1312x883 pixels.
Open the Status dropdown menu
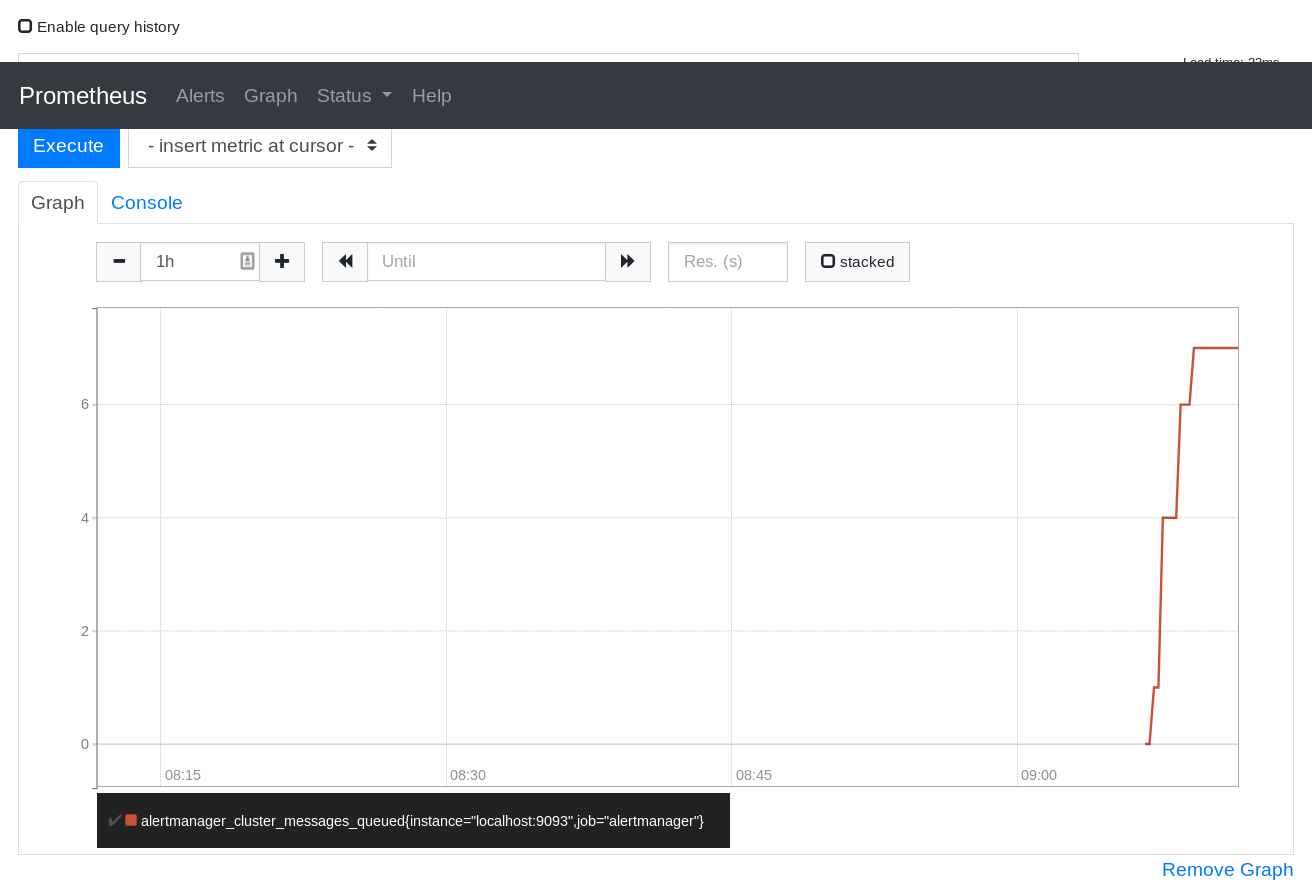(344, 95)
